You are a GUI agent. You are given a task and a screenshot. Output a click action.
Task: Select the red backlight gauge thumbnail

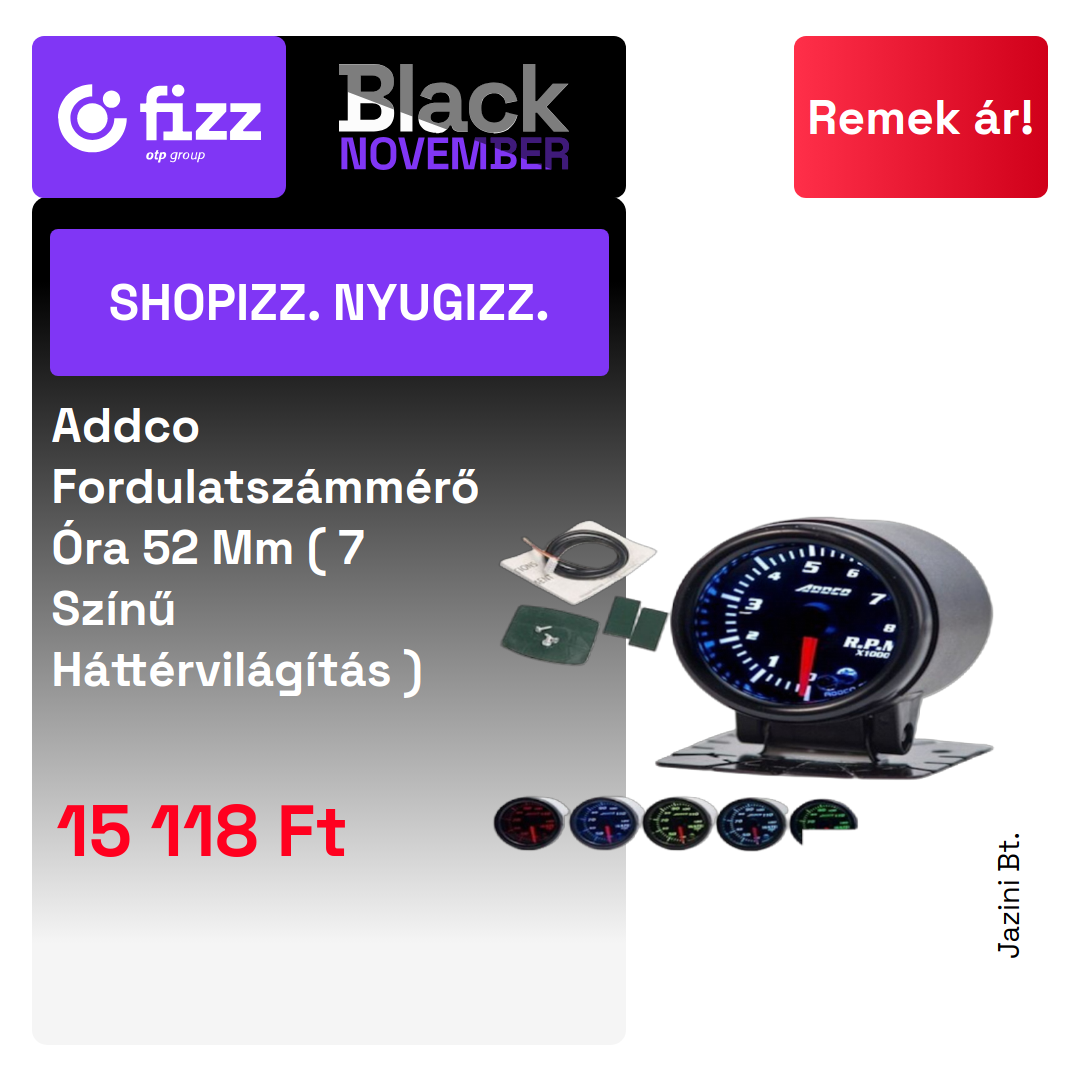pyautogui.click(x=529, y=822)
